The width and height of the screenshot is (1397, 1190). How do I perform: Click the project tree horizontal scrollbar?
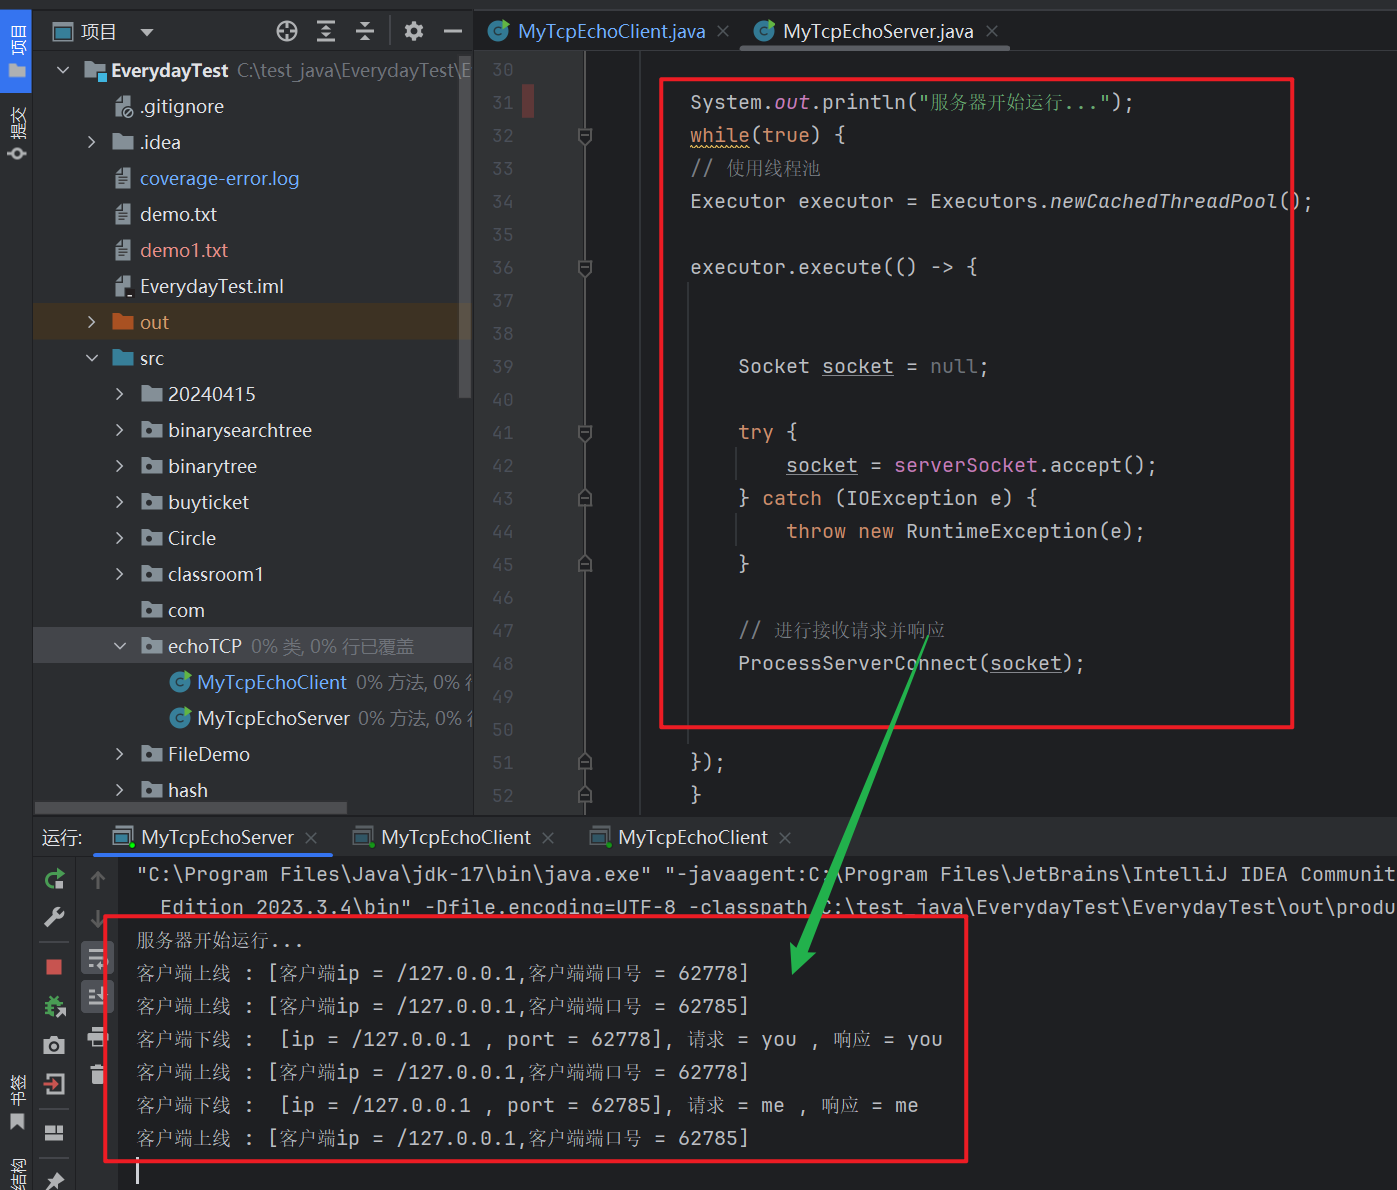[x=190, y=807]
